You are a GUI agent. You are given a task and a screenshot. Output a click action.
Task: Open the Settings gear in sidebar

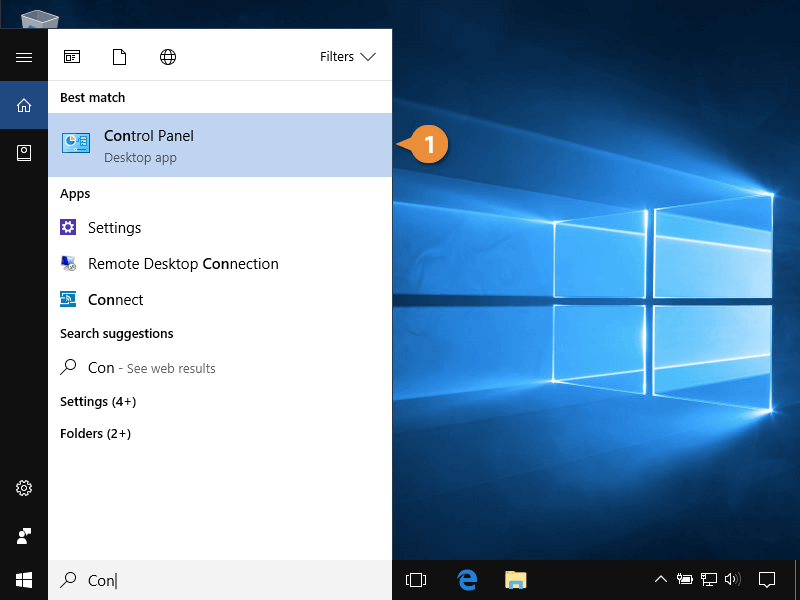point(24,488)
